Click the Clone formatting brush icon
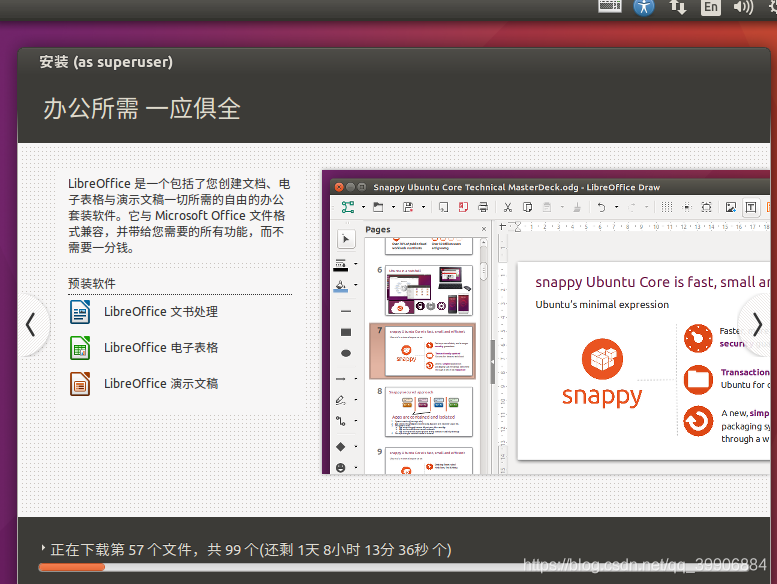Image resolution: width=777 pixels, height=584 pixels. [x=577, y=207]
